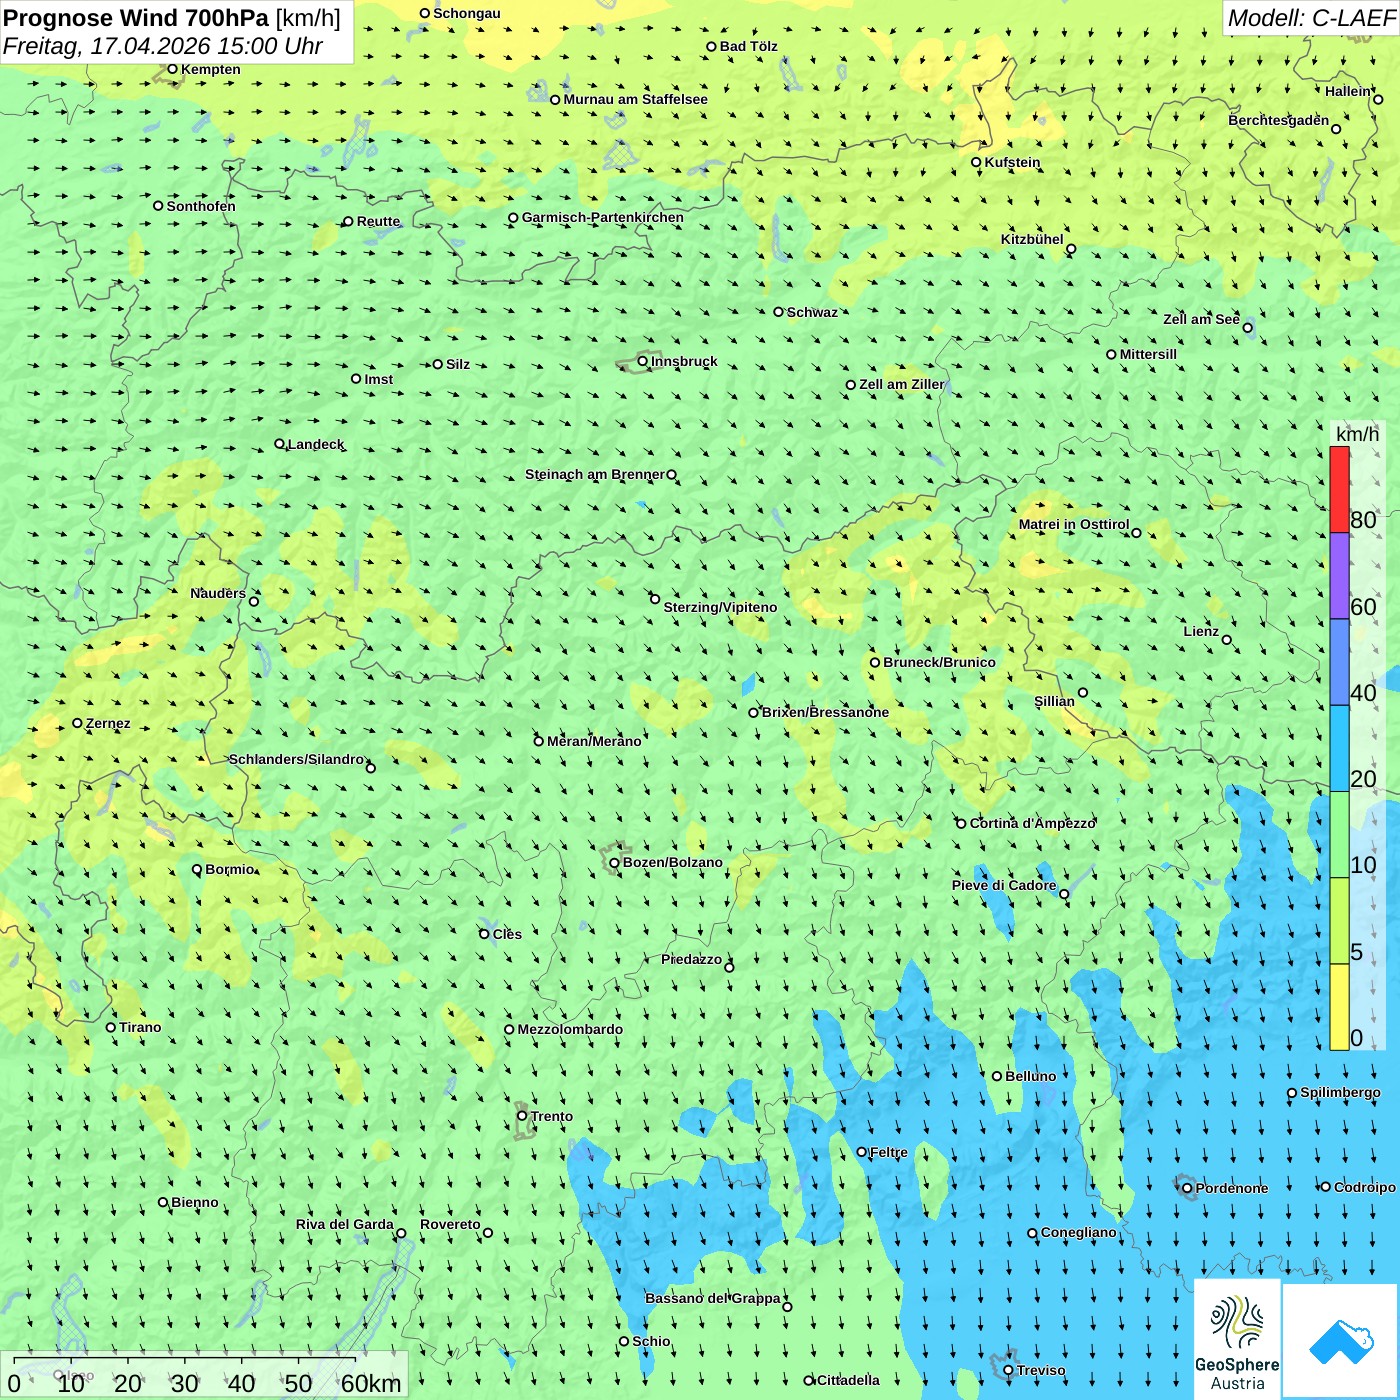Screen dimensions: 1400x1400
Task: Click the Bozen/Bolzano city marker
Action: (614, 862)
